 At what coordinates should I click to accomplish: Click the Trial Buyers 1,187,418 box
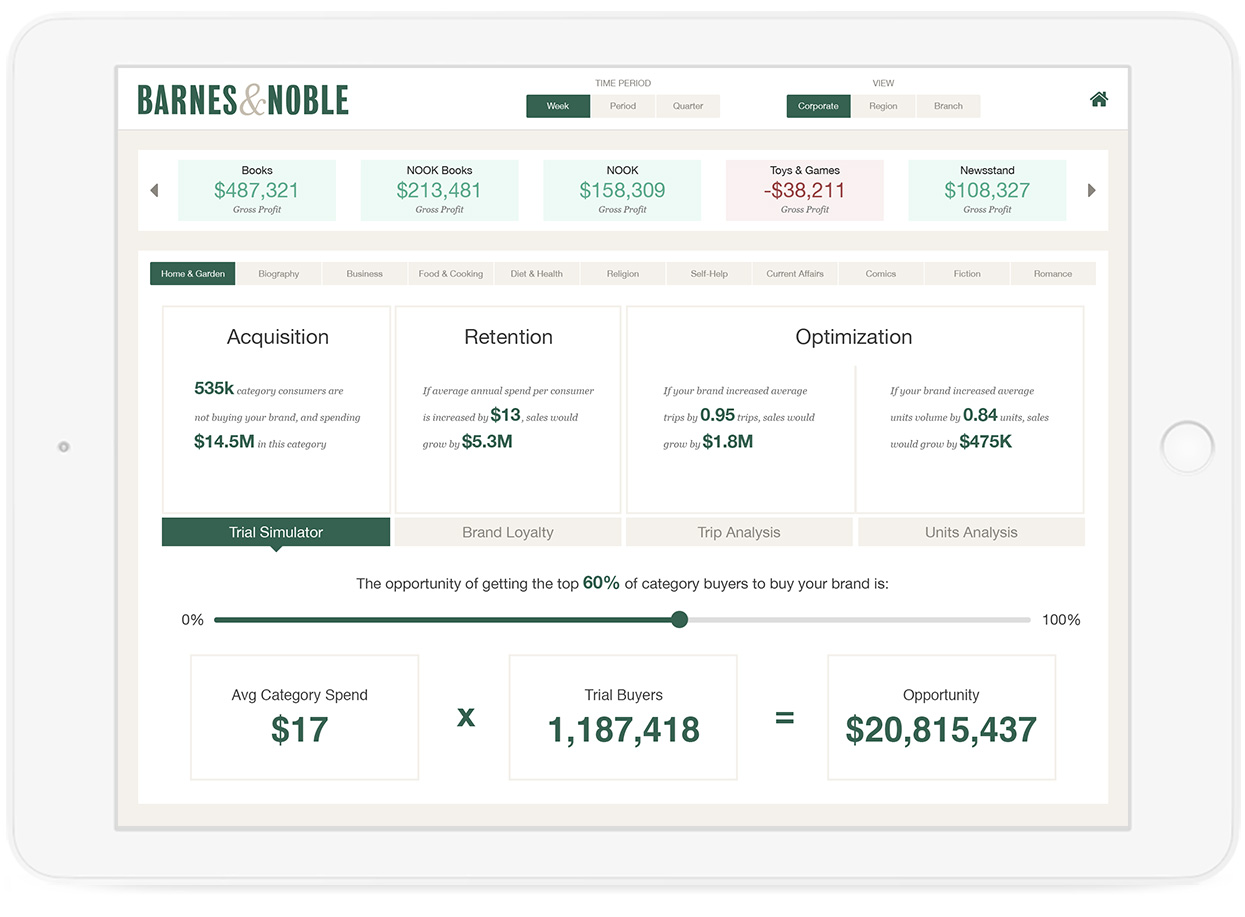pos(623,717)
